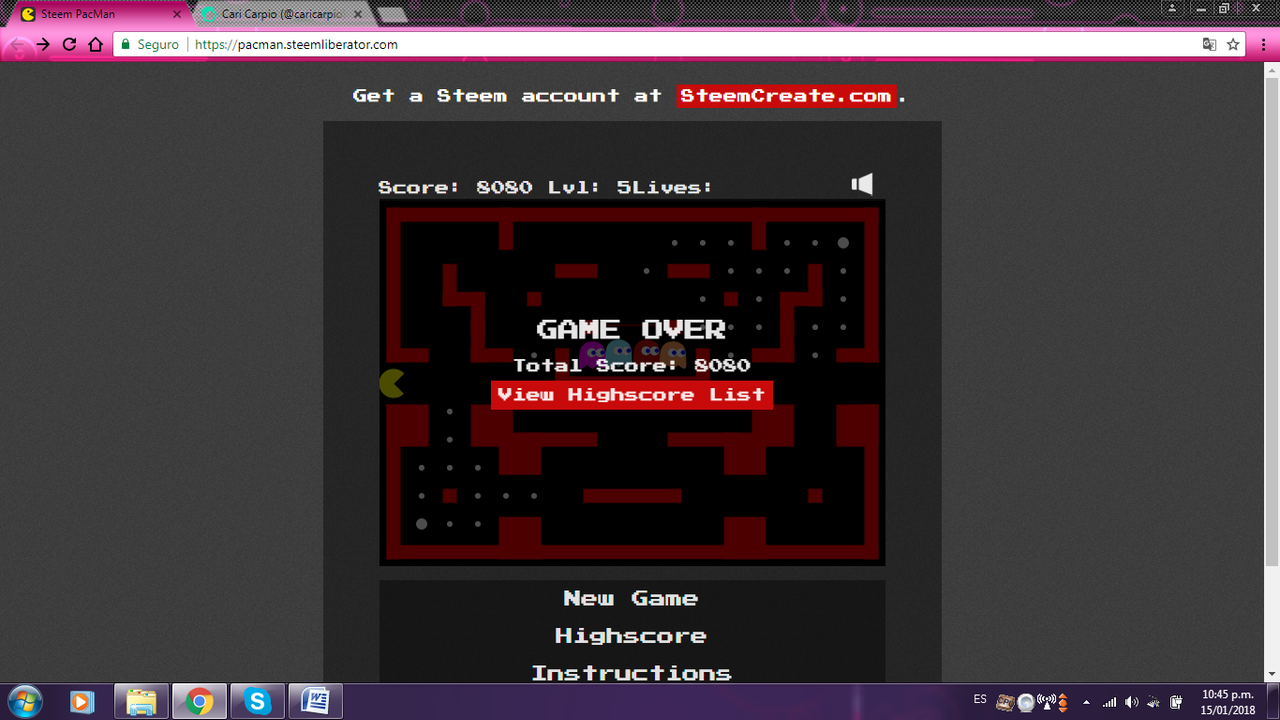Click the Chrome taskbar icon
The image size is (1280, 720).
point(199,702)
